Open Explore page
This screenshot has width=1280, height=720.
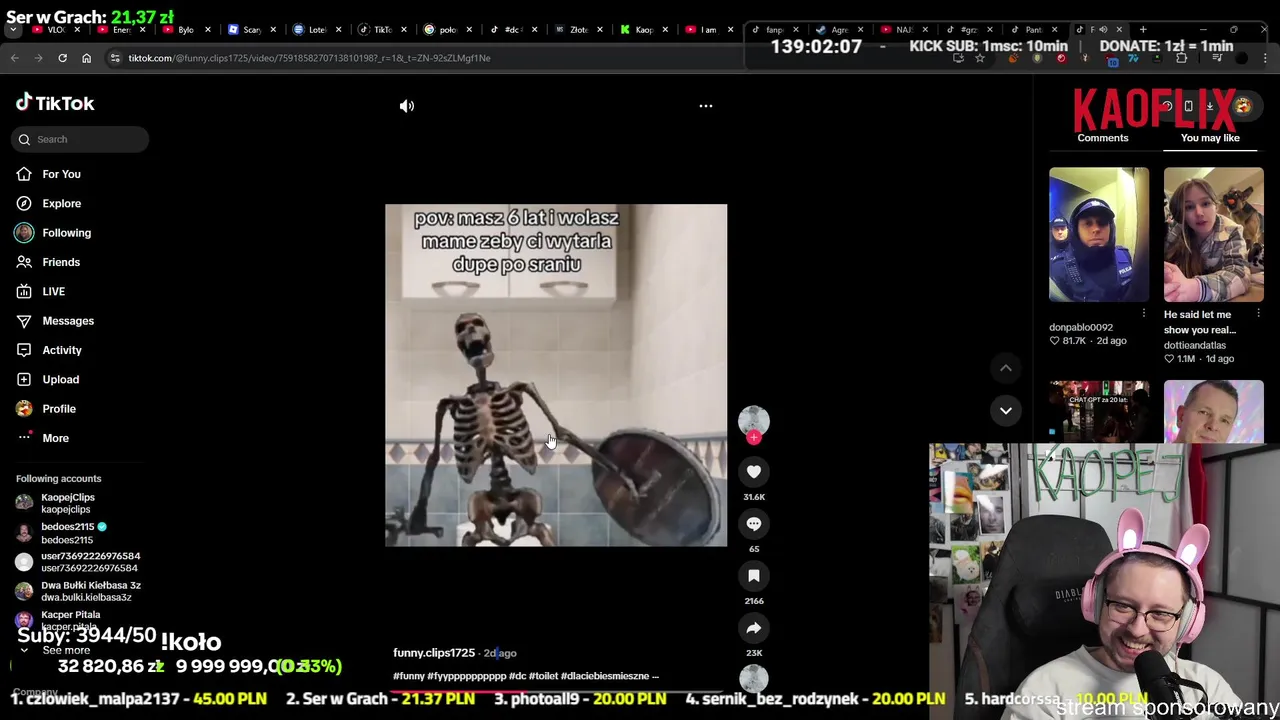(x=62, y=203)
